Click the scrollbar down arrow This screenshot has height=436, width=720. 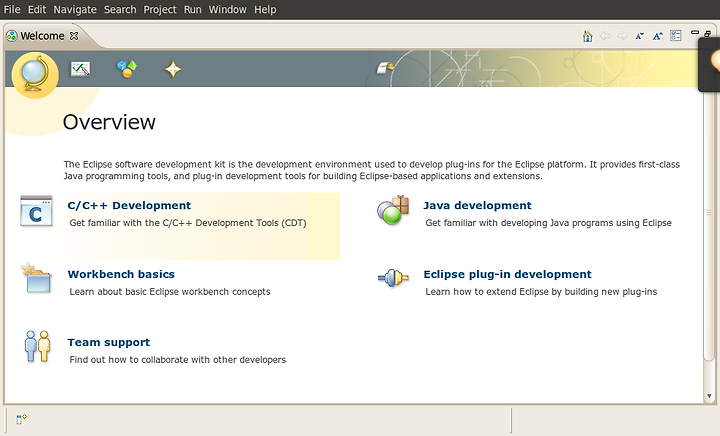709,396
